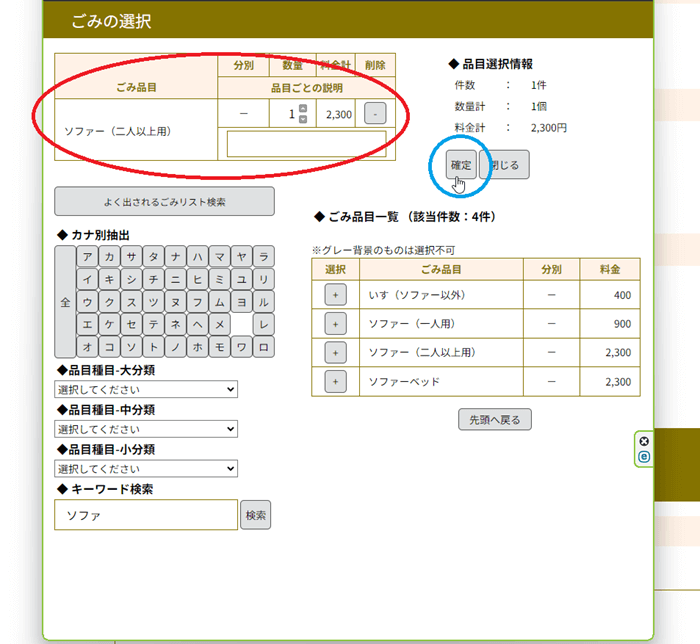This screenshot has width=700, height=644.
Task: Select the 全 kana filter button
Action: tap(65, 302)
